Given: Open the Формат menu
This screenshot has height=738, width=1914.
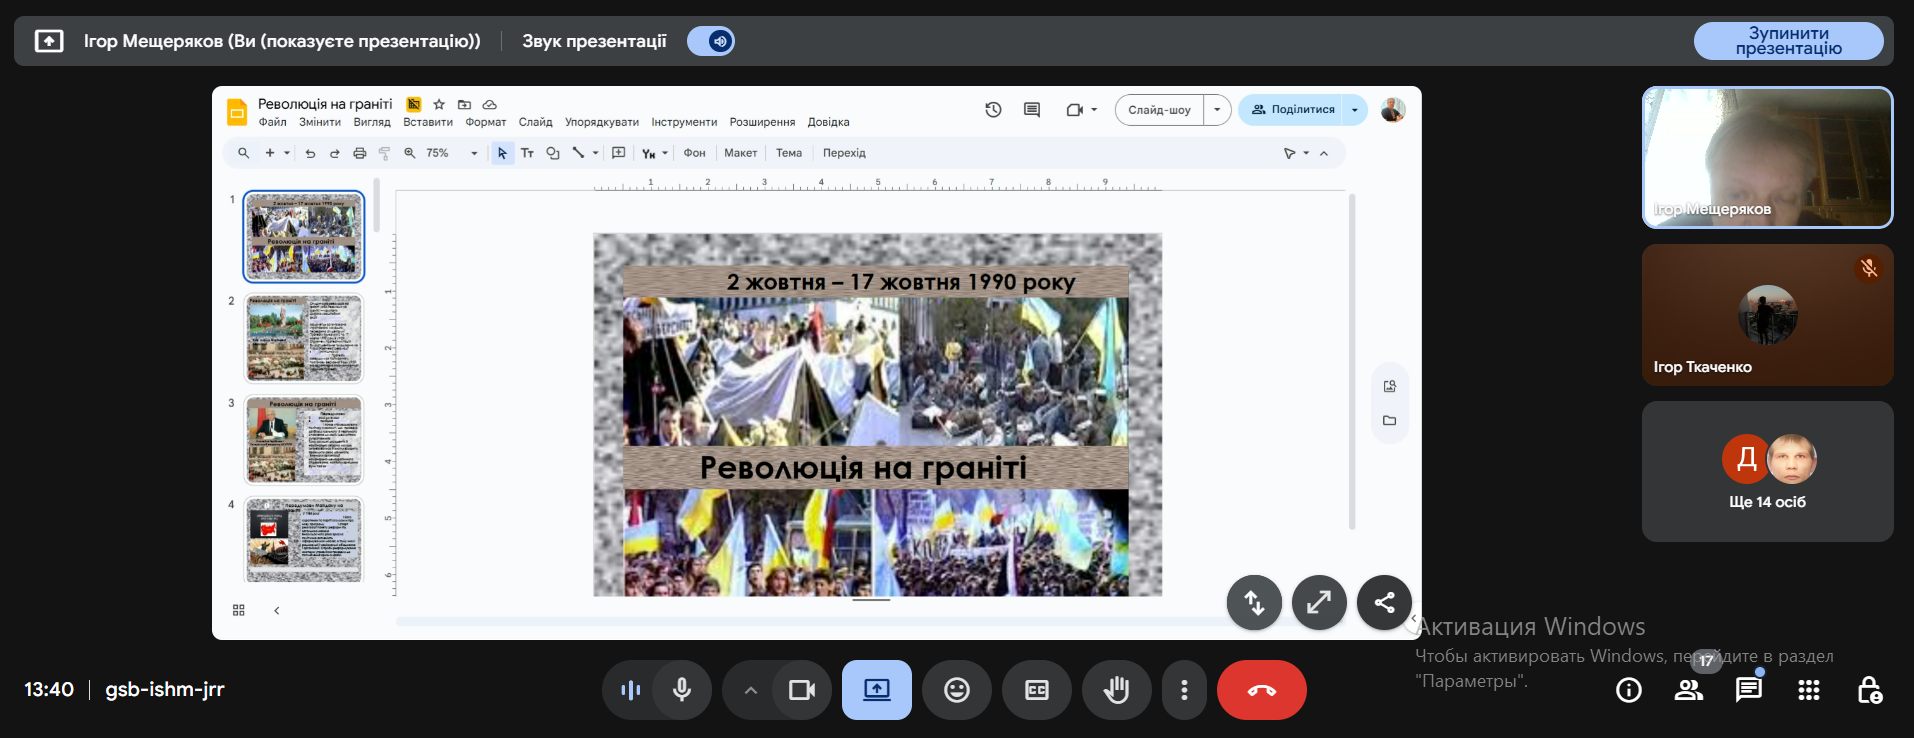Looking at the screenshot, I should point(485,122).
